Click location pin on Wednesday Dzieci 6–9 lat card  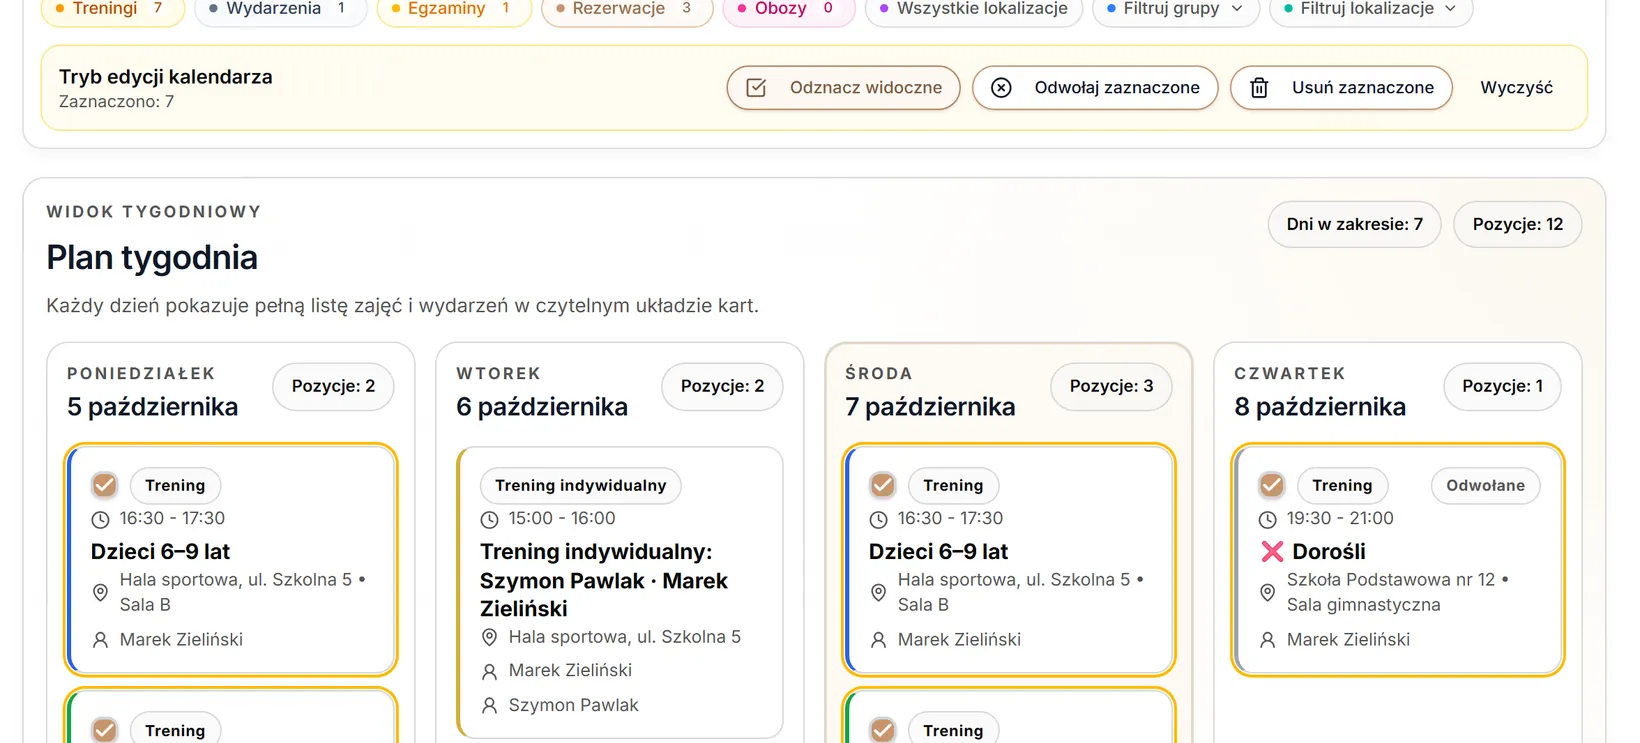tap(878, 592)
